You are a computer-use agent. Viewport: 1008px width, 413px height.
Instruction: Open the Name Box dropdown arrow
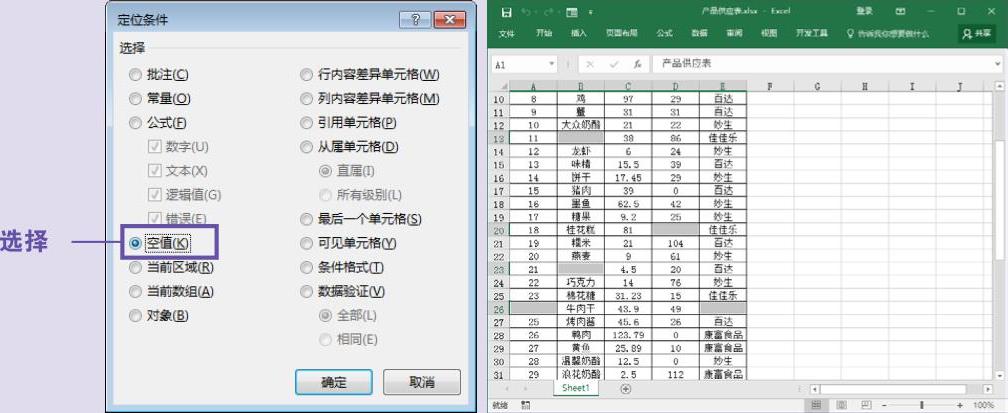point(552,64)
